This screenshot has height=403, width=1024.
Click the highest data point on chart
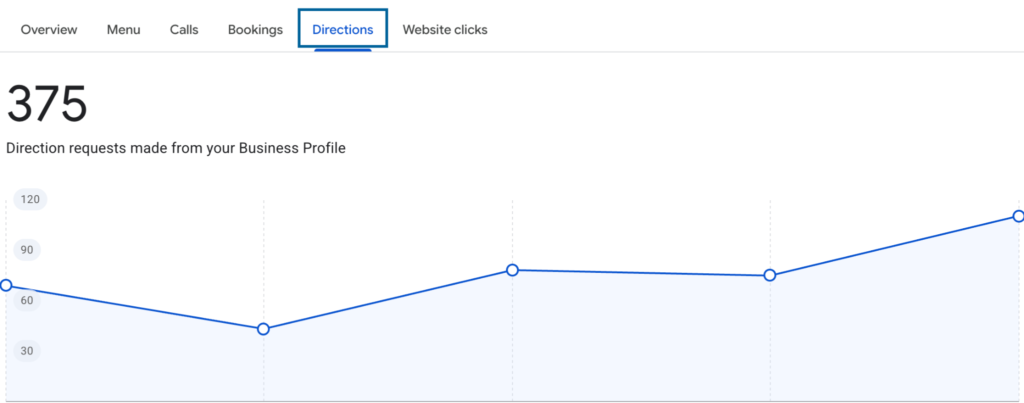pos(1018,216)
